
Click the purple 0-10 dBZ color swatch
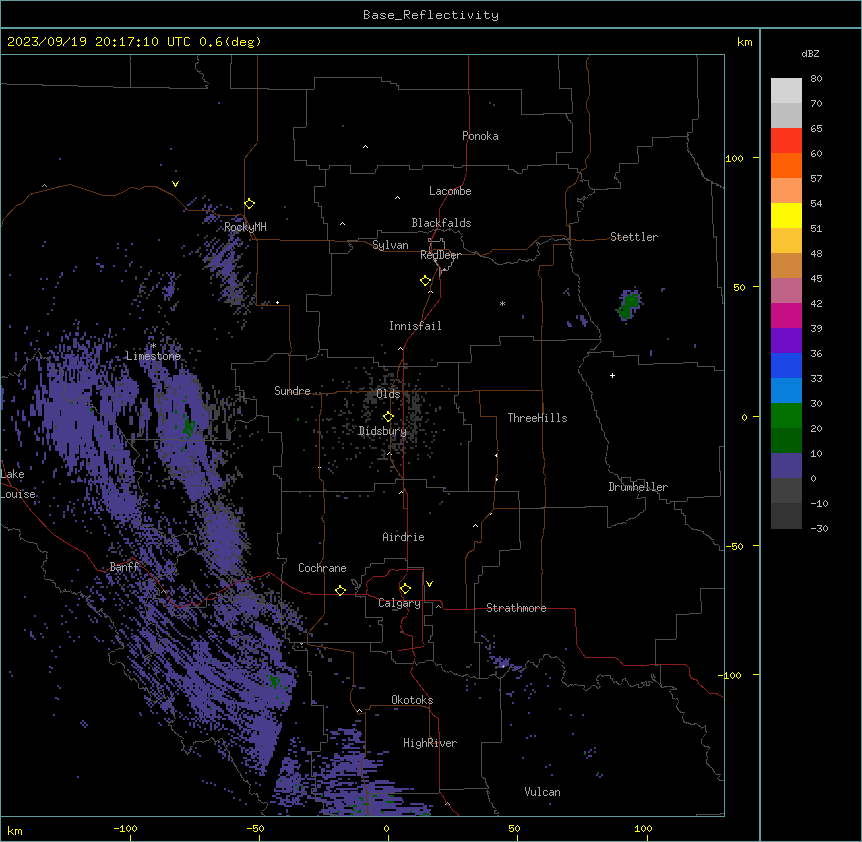coord(786,466)
